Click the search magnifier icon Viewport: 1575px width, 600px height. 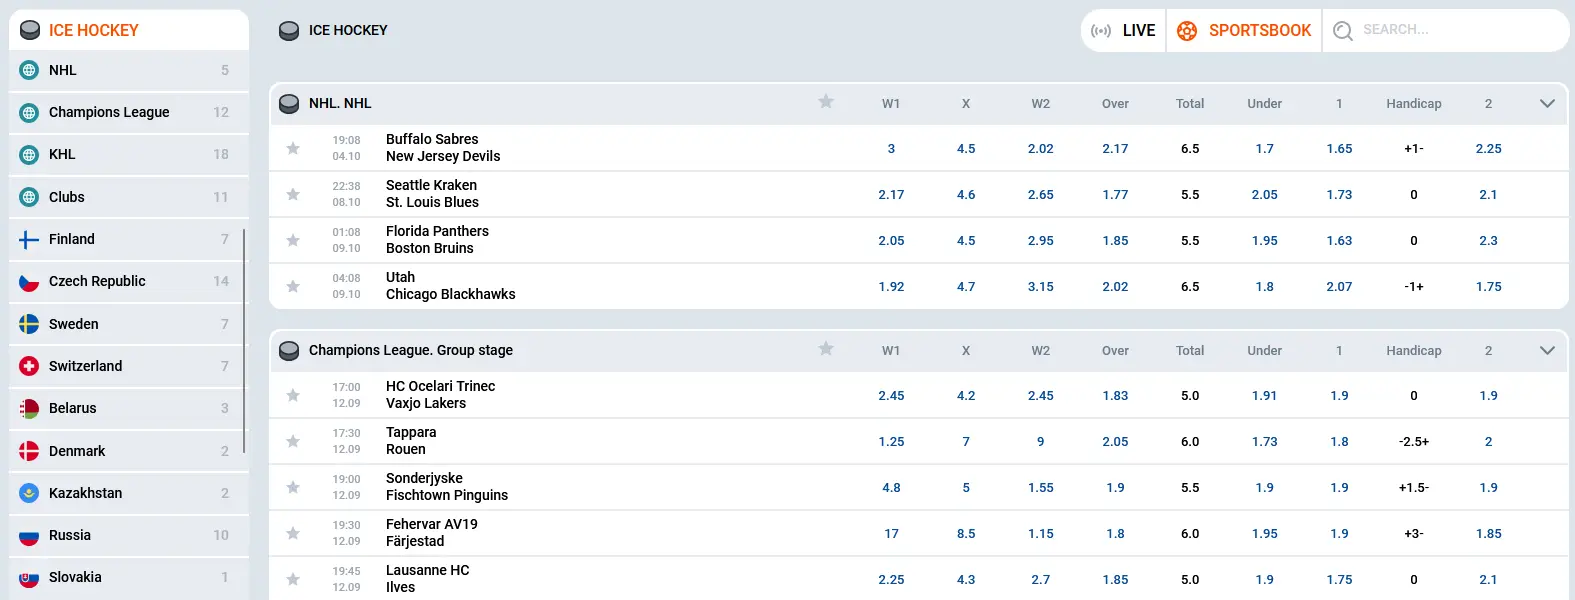(x=1343, y=31)
